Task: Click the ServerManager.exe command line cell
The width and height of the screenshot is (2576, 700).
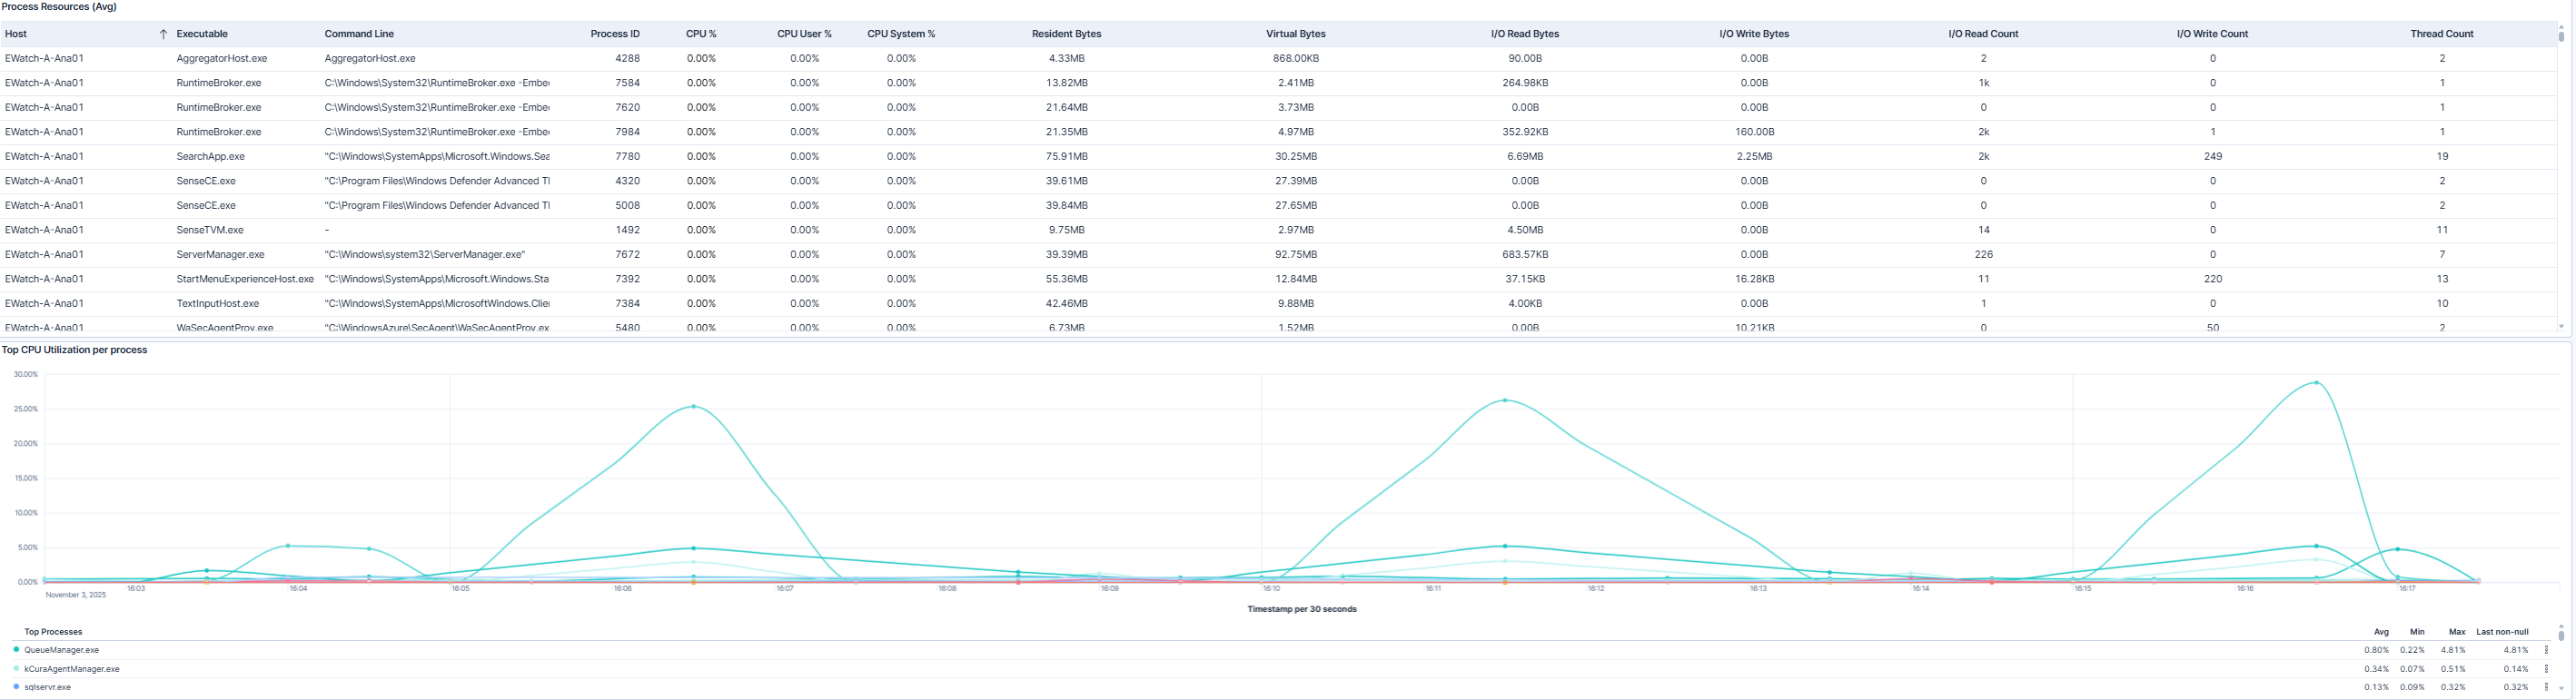Action: 424,255
